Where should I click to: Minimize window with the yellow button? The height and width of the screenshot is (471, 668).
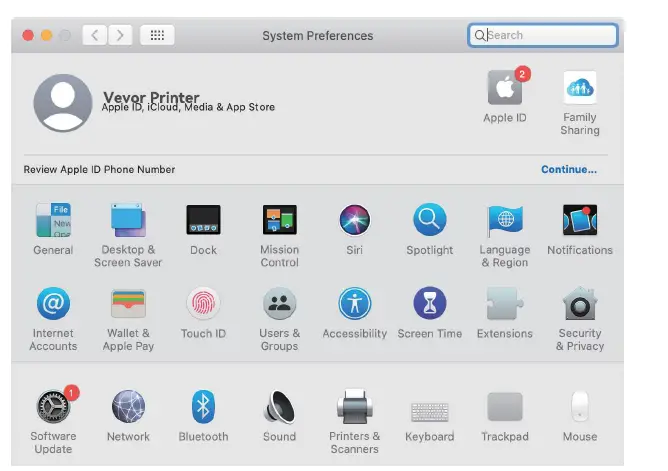[x=46, y=35]
